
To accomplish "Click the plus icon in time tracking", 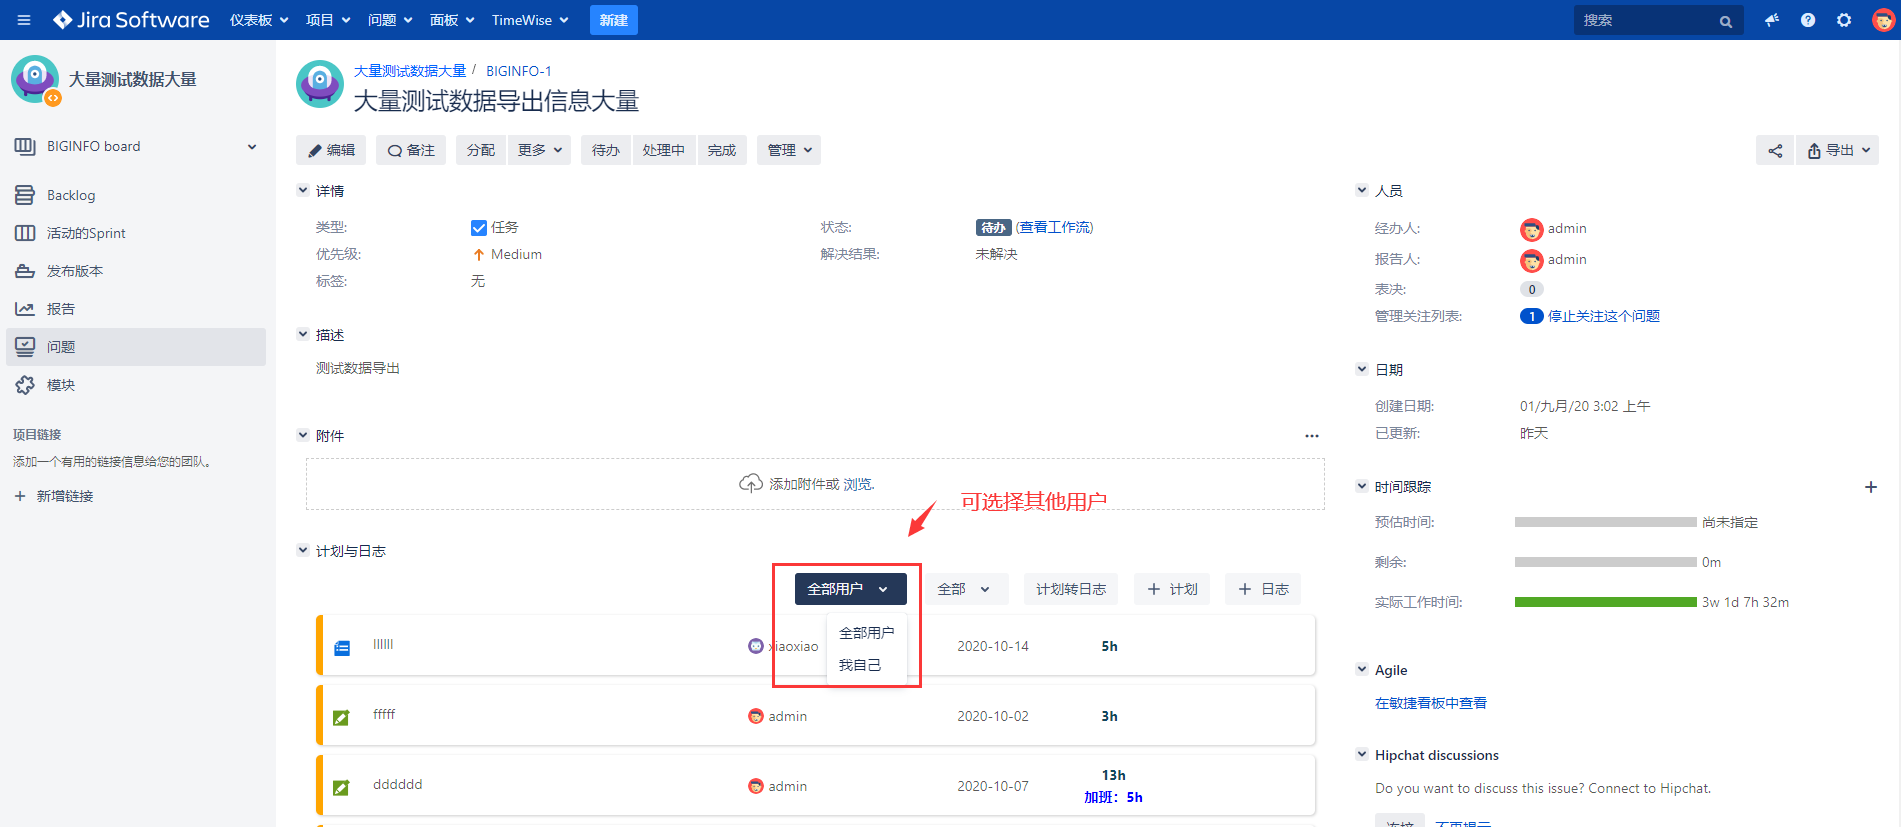I will click(x=1870, y=487).
